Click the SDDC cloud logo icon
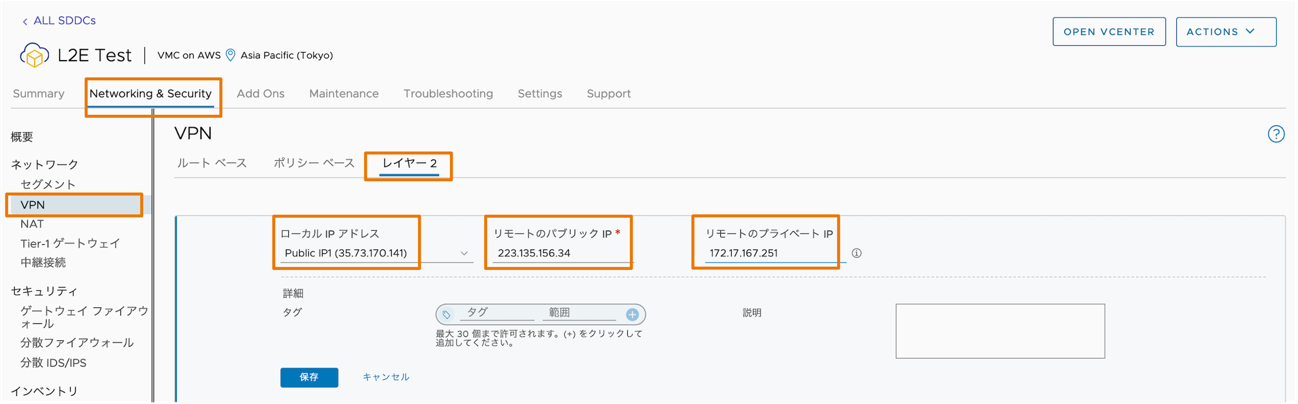The image size is (1298, 404). point(35,56)
